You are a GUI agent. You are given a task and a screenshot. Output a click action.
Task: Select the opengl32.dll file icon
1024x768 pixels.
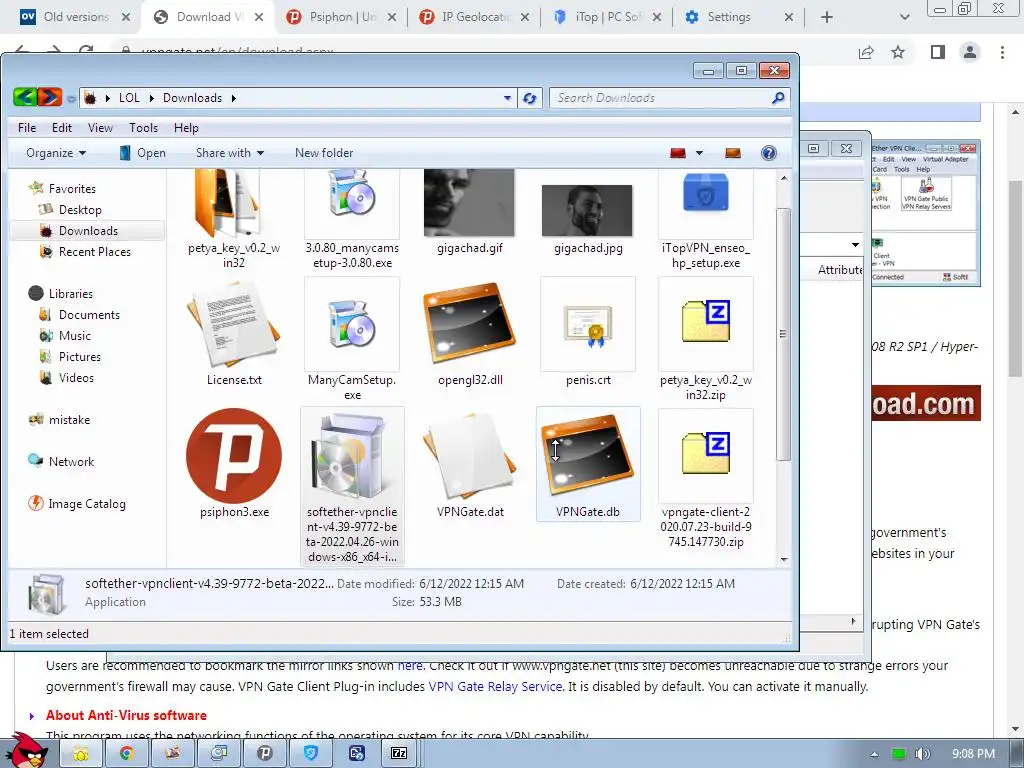[470, 325]
